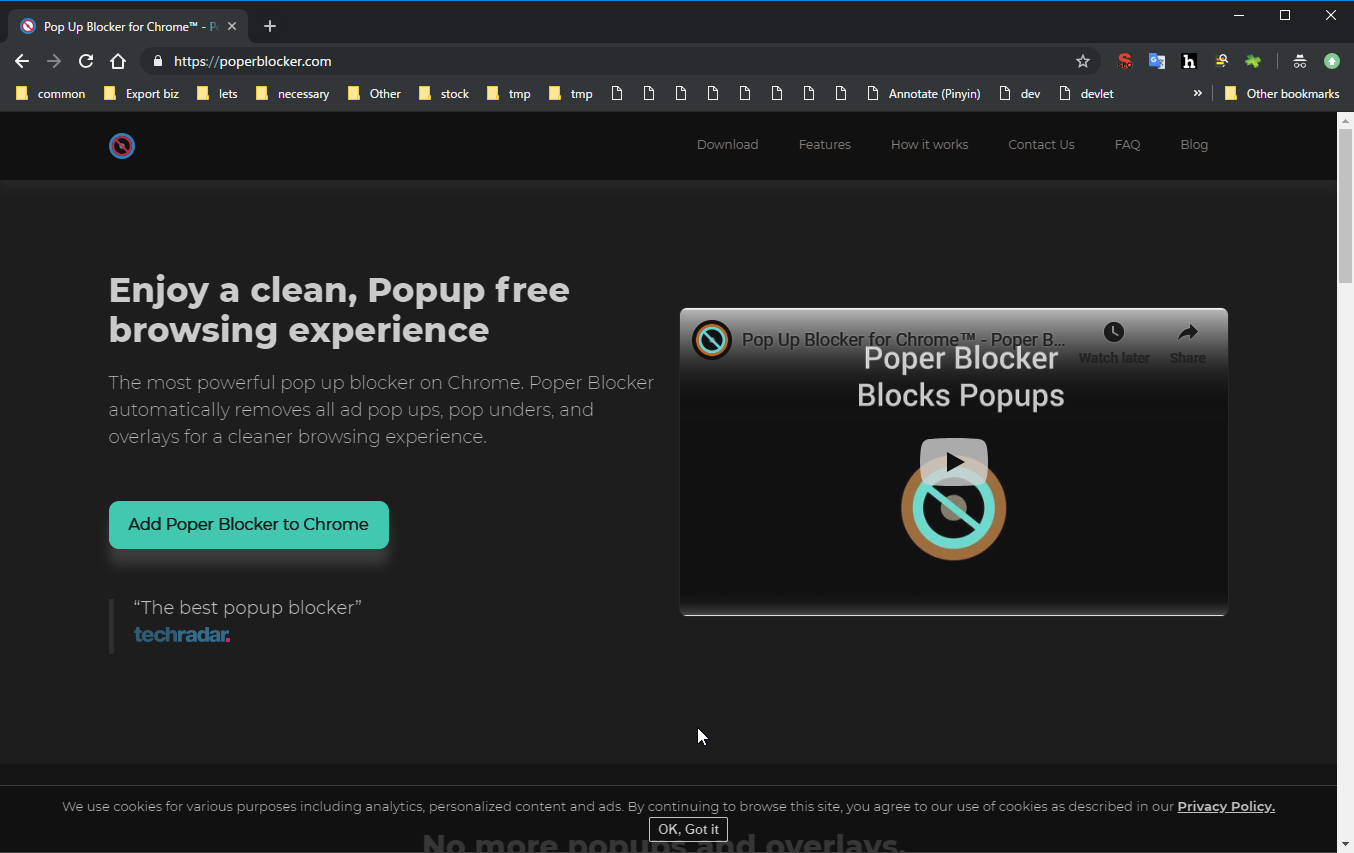
Task: Accept cookies with 'OK, Got it'
Action: (x=688, y=829)
